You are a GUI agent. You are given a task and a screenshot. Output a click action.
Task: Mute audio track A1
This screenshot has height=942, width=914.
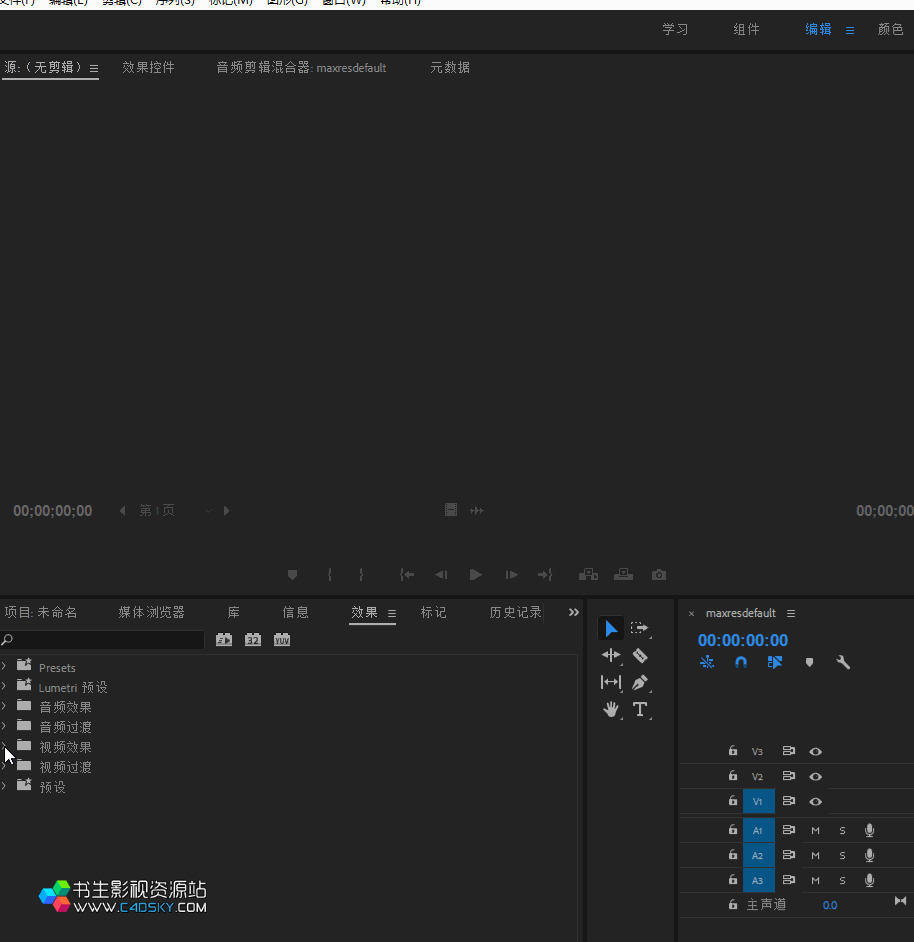point(815,830)
